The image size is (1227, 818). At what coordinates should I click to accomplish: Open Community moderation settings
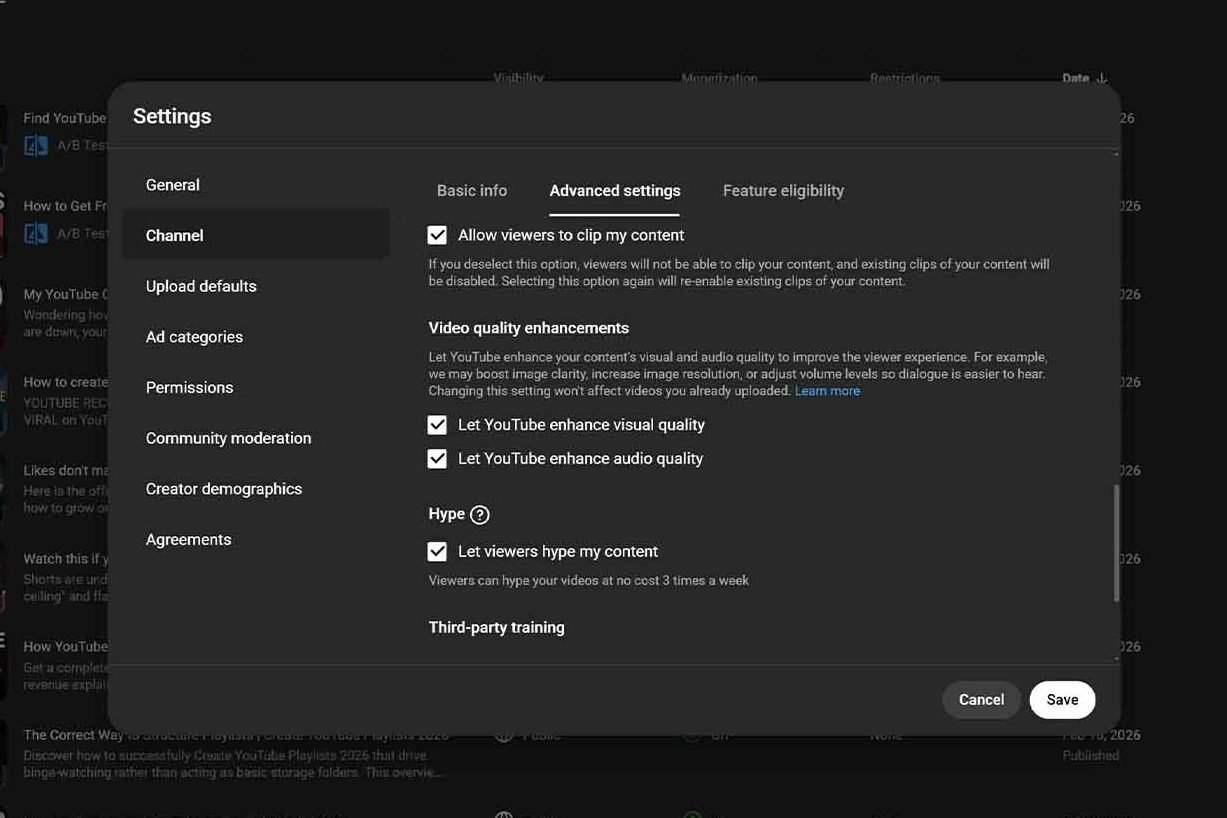pyautogui.click(x=228, y=438)
